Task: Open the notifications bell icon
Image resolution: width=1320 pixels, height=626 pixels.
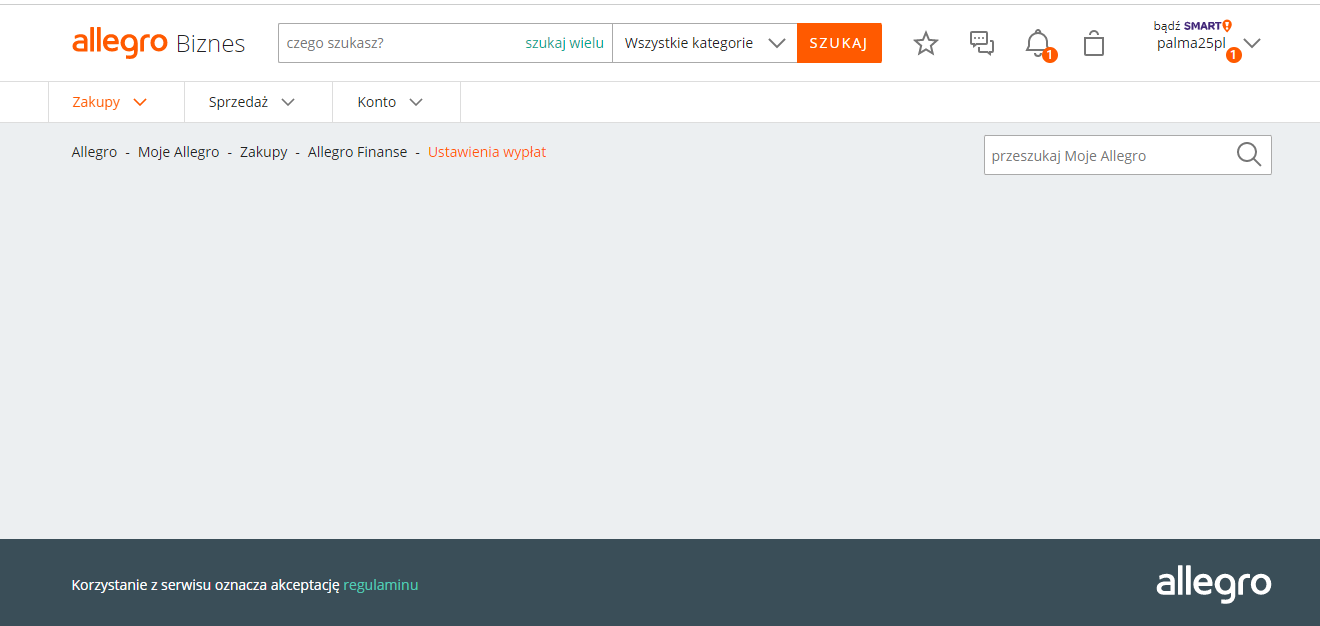Action: click(1038, 43)
